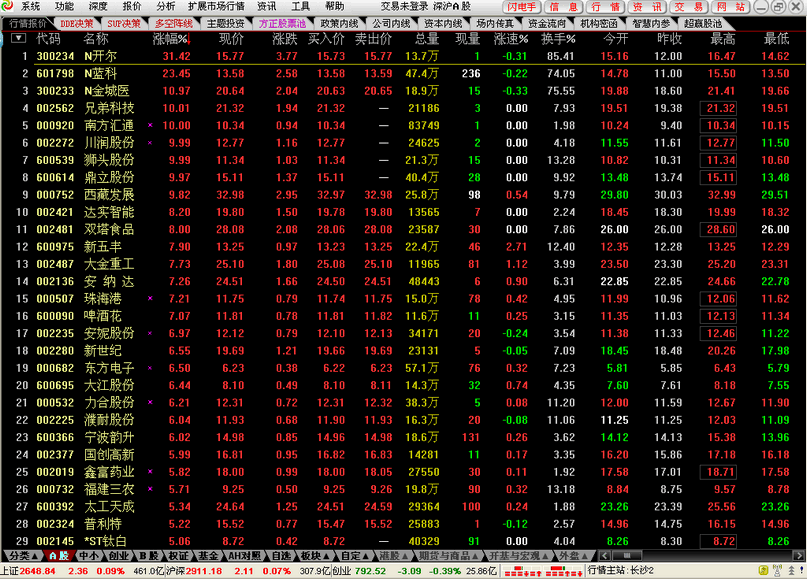Viewport: 807px width, 579px height.
Task: Select the AH对照 tab
Action: [245, 556]
